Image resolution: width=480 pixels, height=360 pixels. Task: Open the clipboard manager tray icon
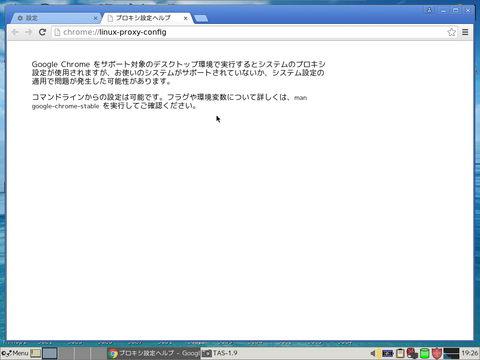pos(400,353)
